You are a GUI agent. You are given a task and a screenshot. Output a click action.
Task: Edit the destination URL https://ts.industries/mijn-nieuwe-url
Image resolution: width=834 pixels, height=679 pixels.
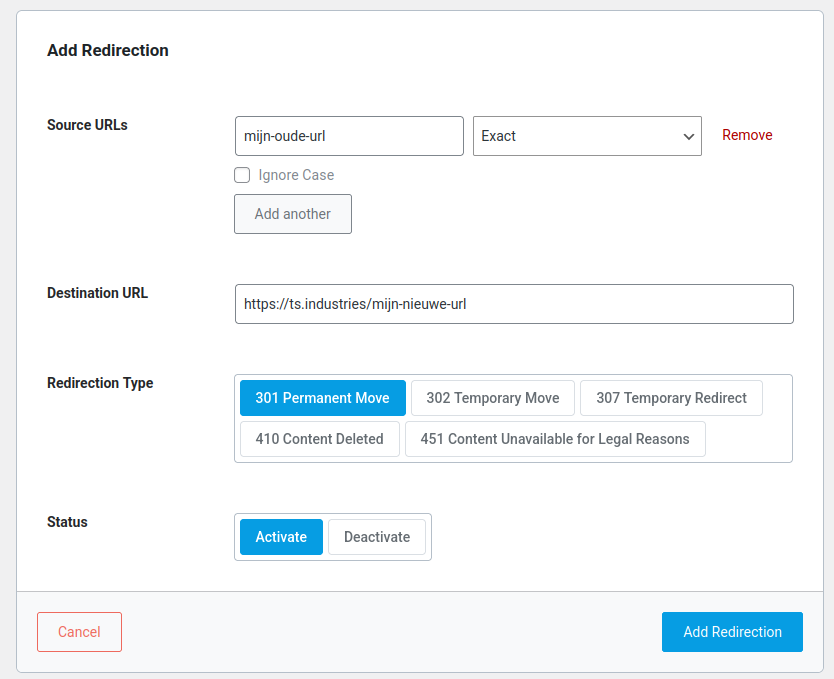tap(514, 303)
